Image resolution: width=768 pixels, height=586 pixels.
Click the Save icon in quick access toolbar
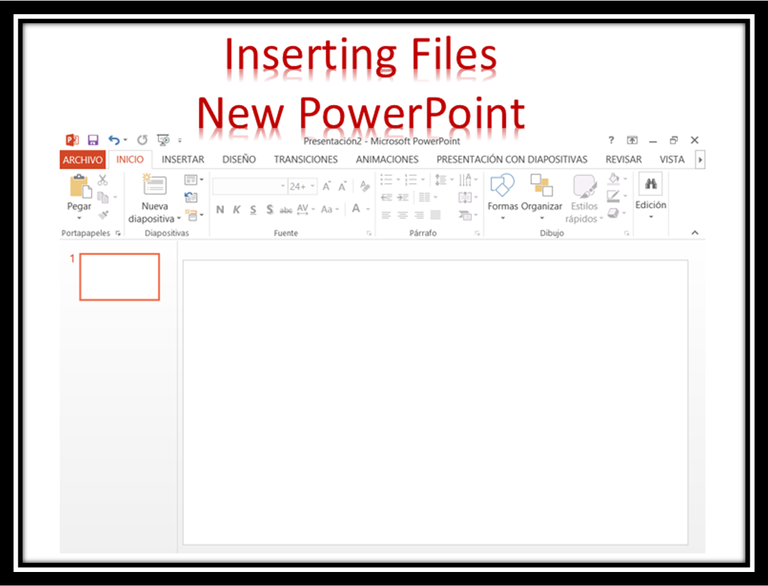pos(93,140)
